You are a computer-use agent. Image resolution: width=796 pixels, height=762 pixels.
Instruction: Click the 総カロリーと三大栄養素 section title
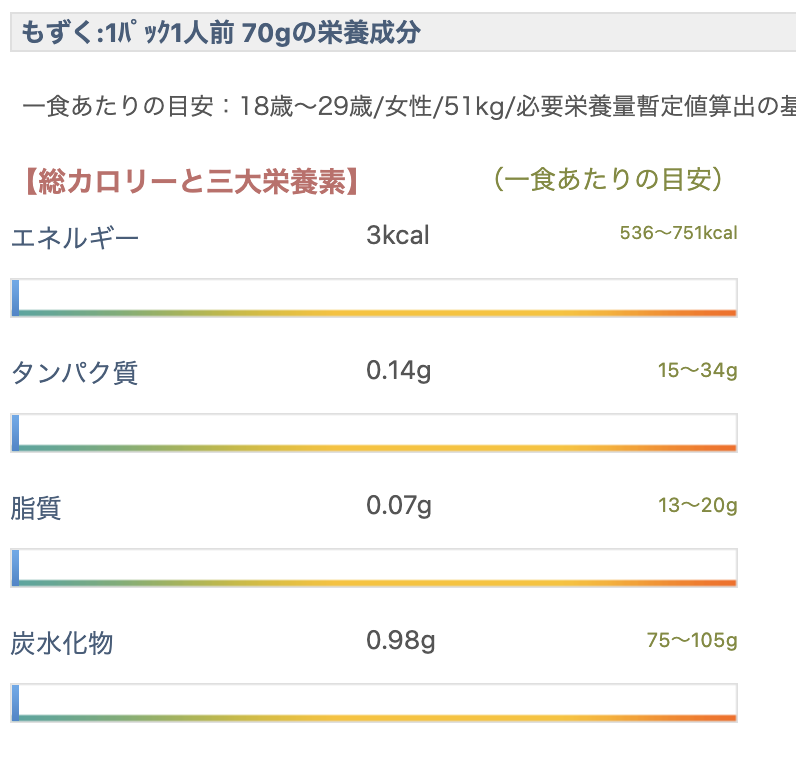pos(190,181)
